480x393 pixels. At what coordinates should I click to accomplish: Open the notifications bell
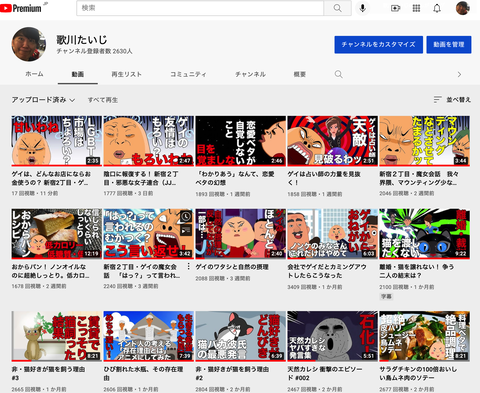(437, 8)
